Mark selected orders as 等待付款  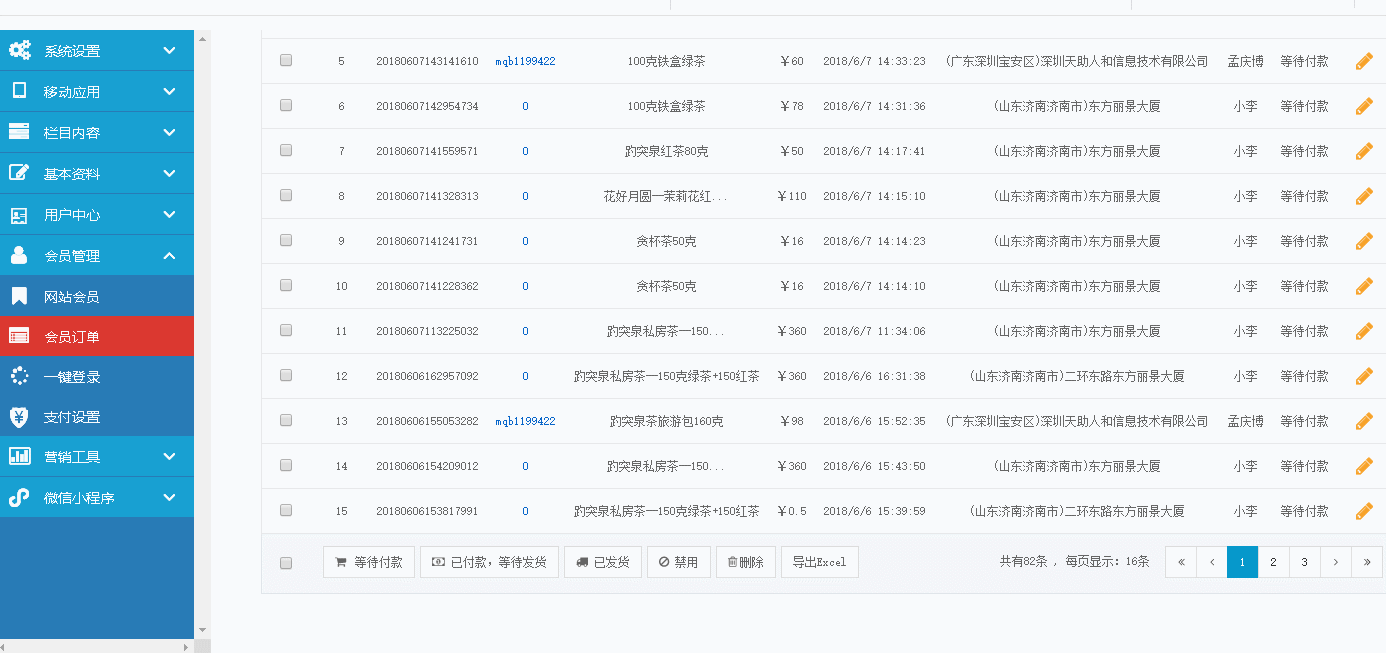(x=369, y=562)
